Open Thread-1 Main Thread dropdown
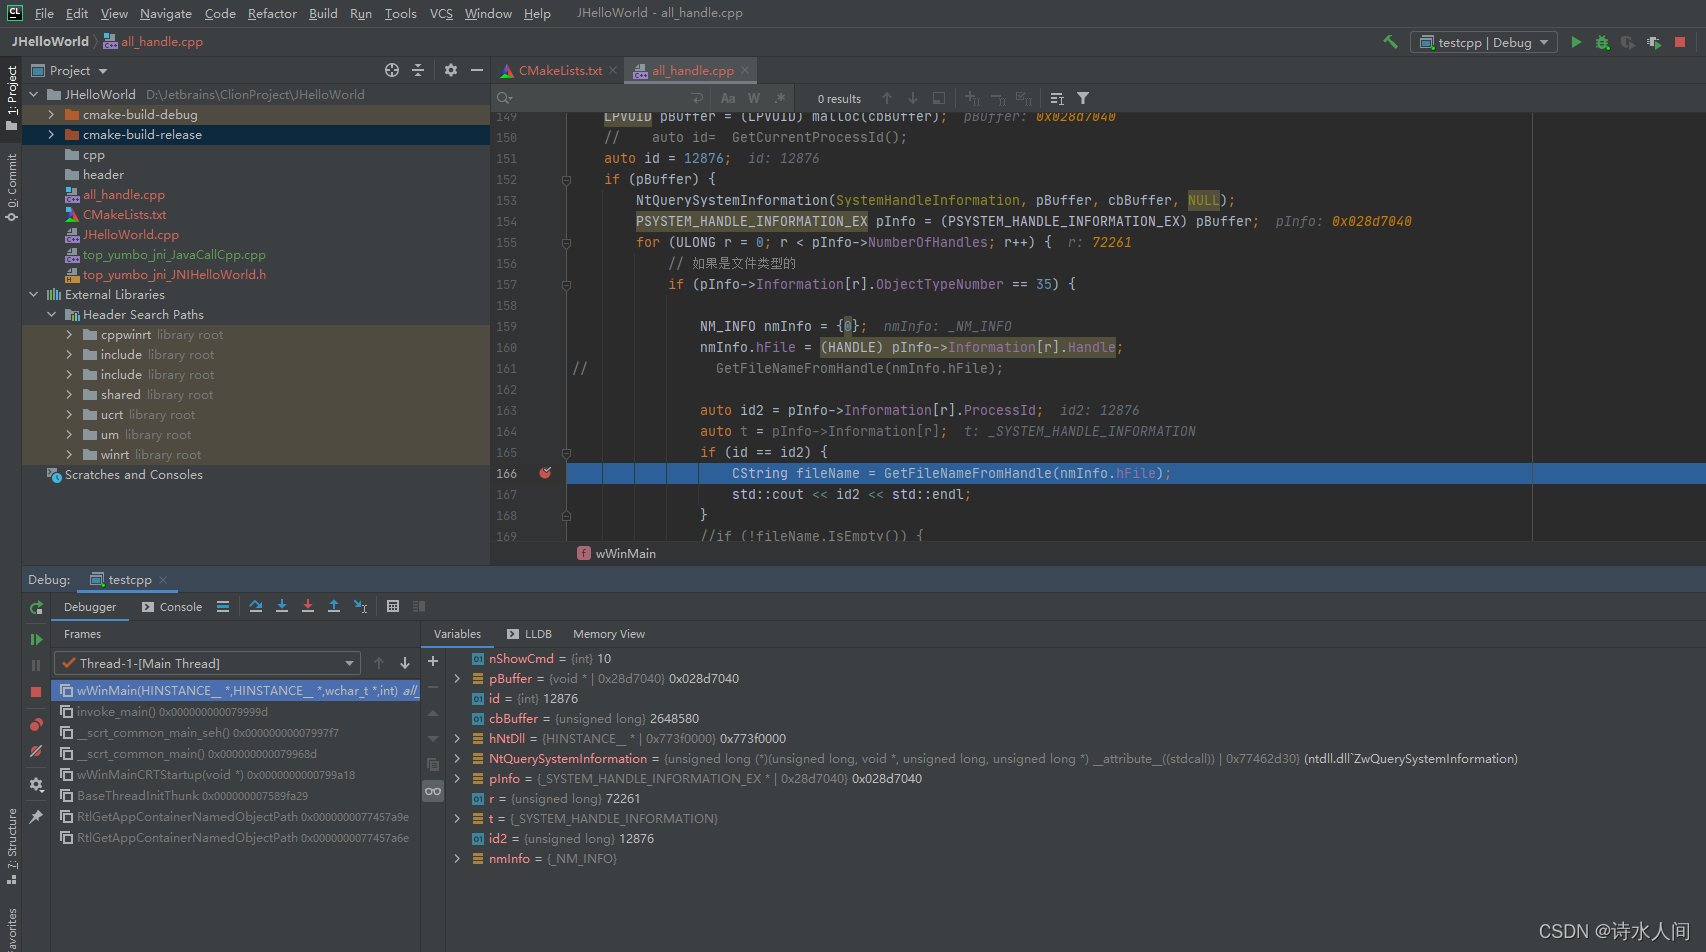This screenshot has width=1706, height=952. click(207, 663)
